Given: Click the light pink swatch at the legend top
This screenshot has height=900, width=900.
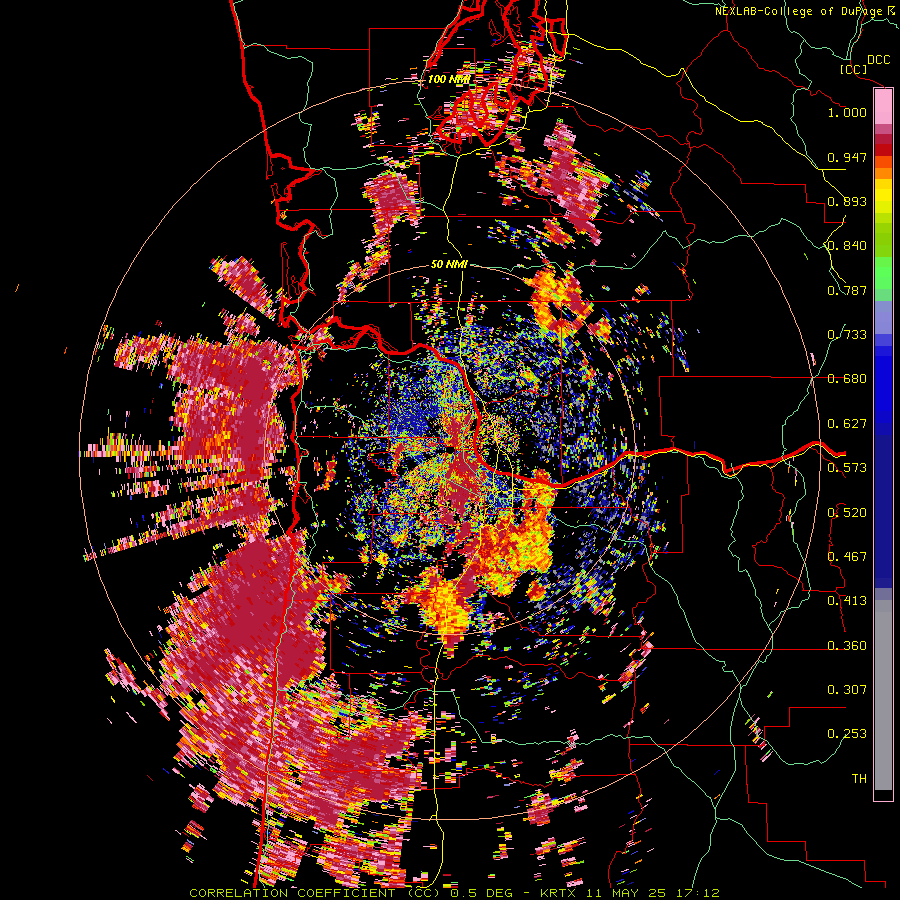Looking at the screenshot, I should pyautogui.click(x=883, y=107).
